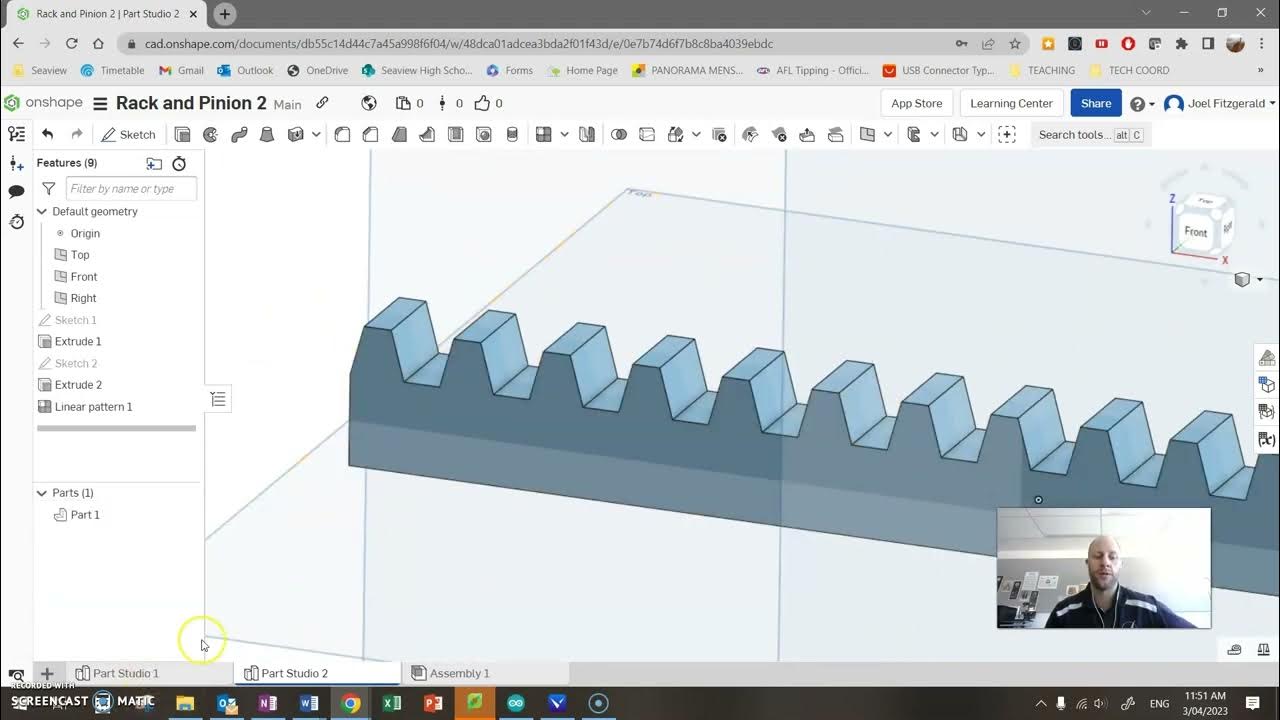Select the Chamfer tool

pyautogui.click(x=370, y=134)
